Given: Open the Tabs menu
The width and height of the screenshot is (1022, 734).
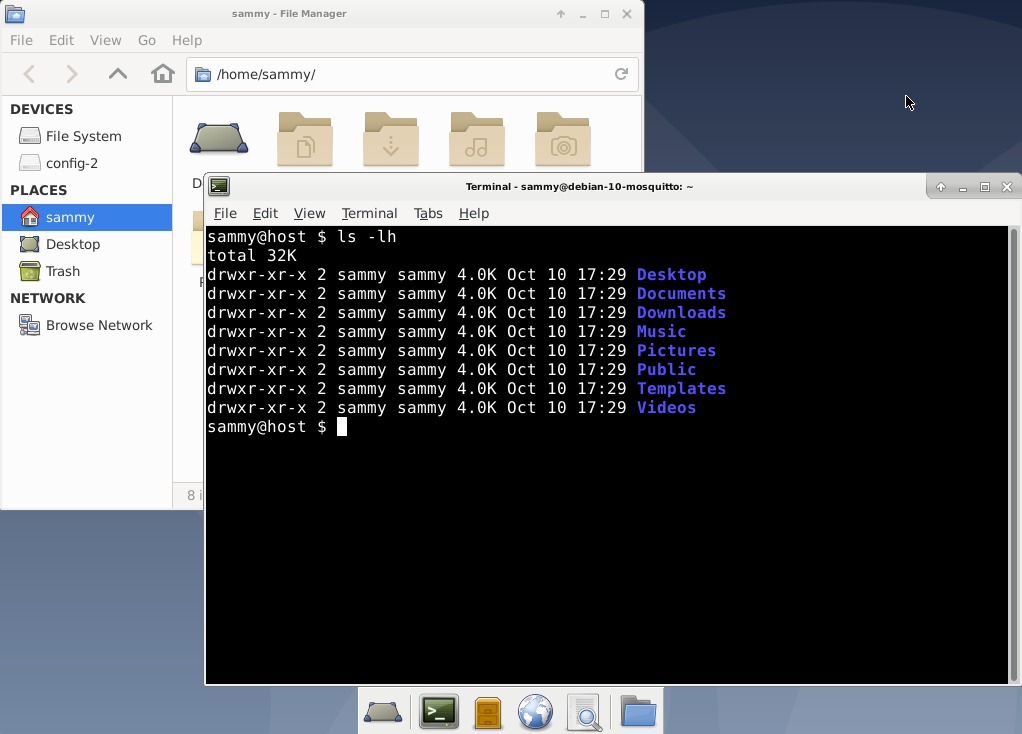Looking at the screenshot, I should [x=428, y=213].
